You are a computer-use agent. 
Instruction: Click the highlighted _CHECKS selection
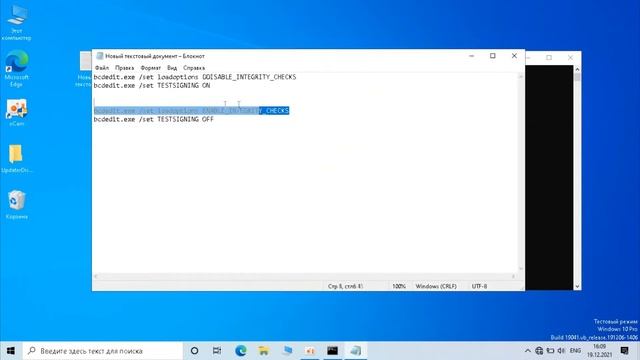[x=274, y=111]
